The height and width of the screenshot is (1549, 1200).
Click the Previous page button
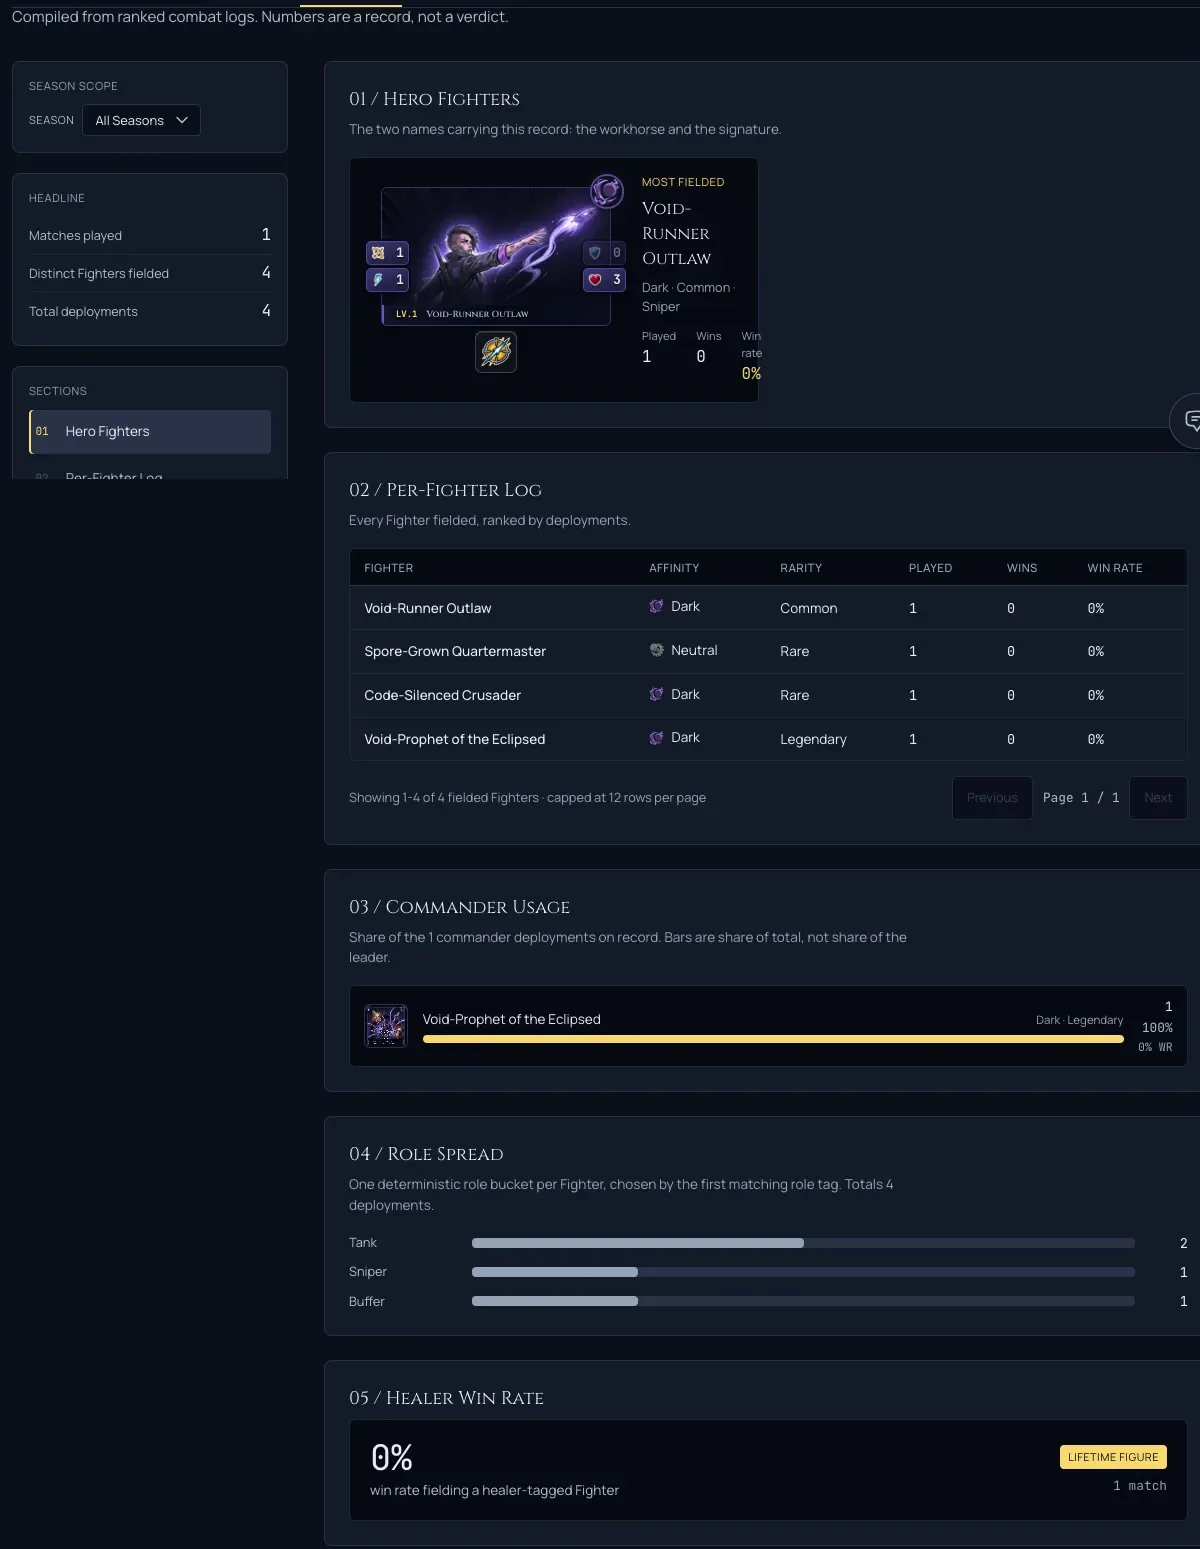(x=992, y=798)
